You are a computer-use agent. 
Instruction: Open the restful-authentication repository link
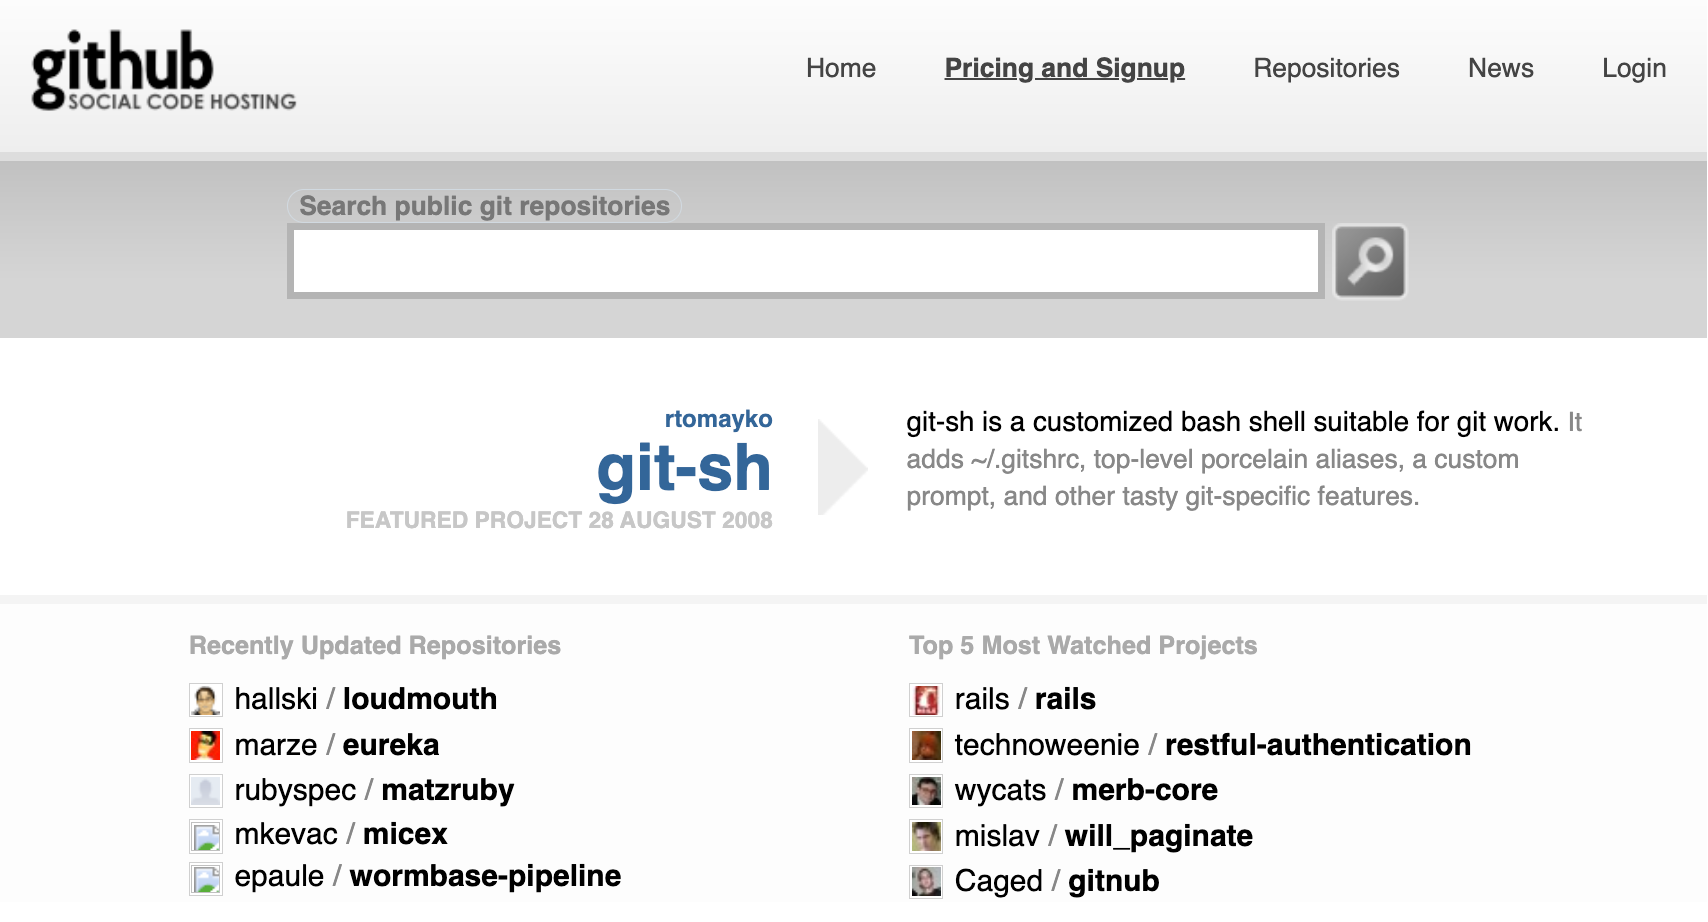1317,745
